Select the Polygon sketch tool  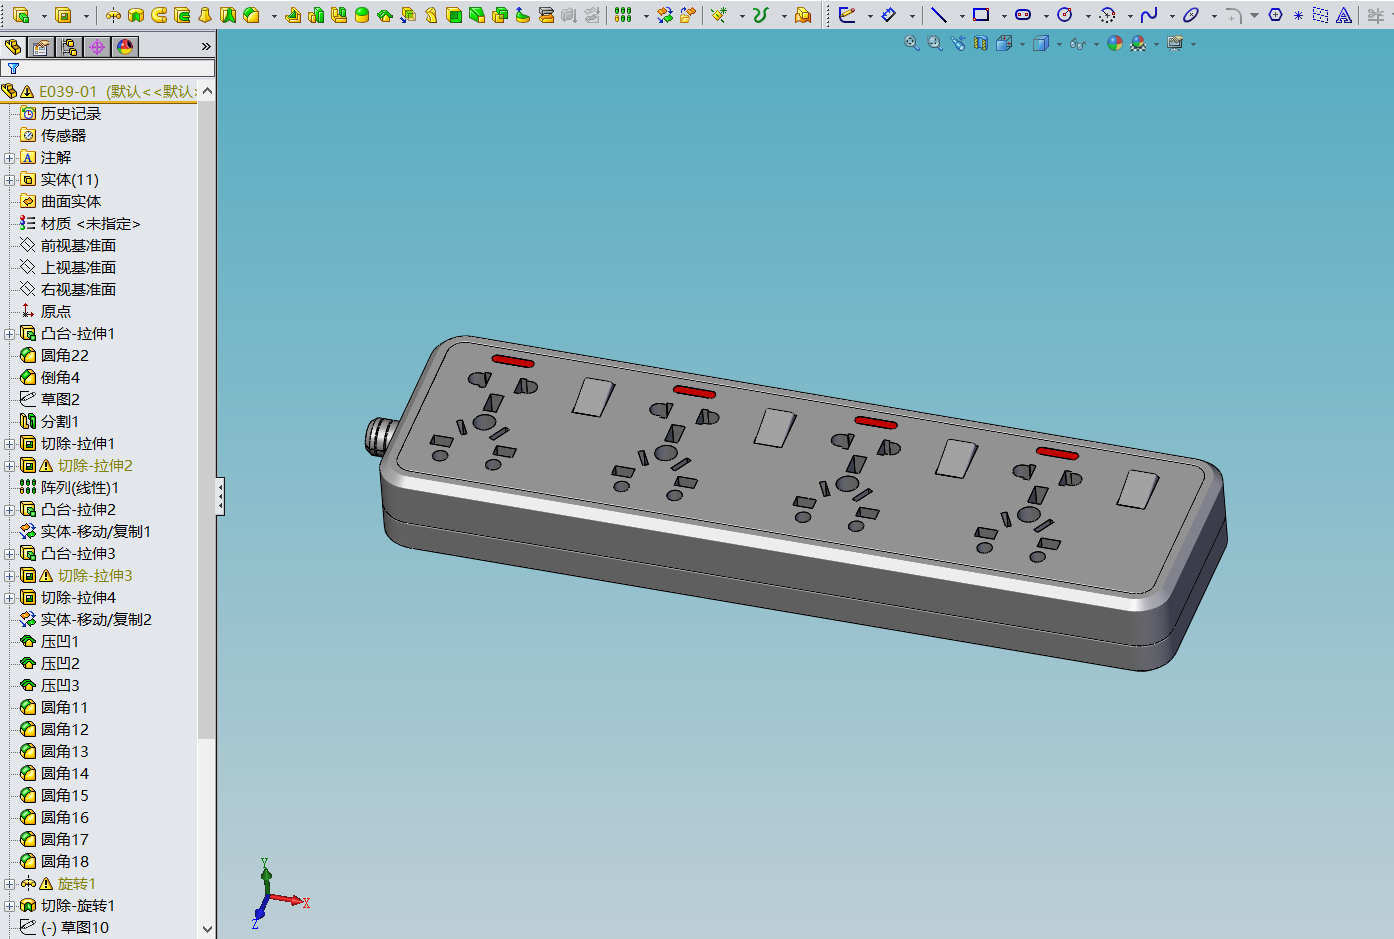(x=1276, y=15)
